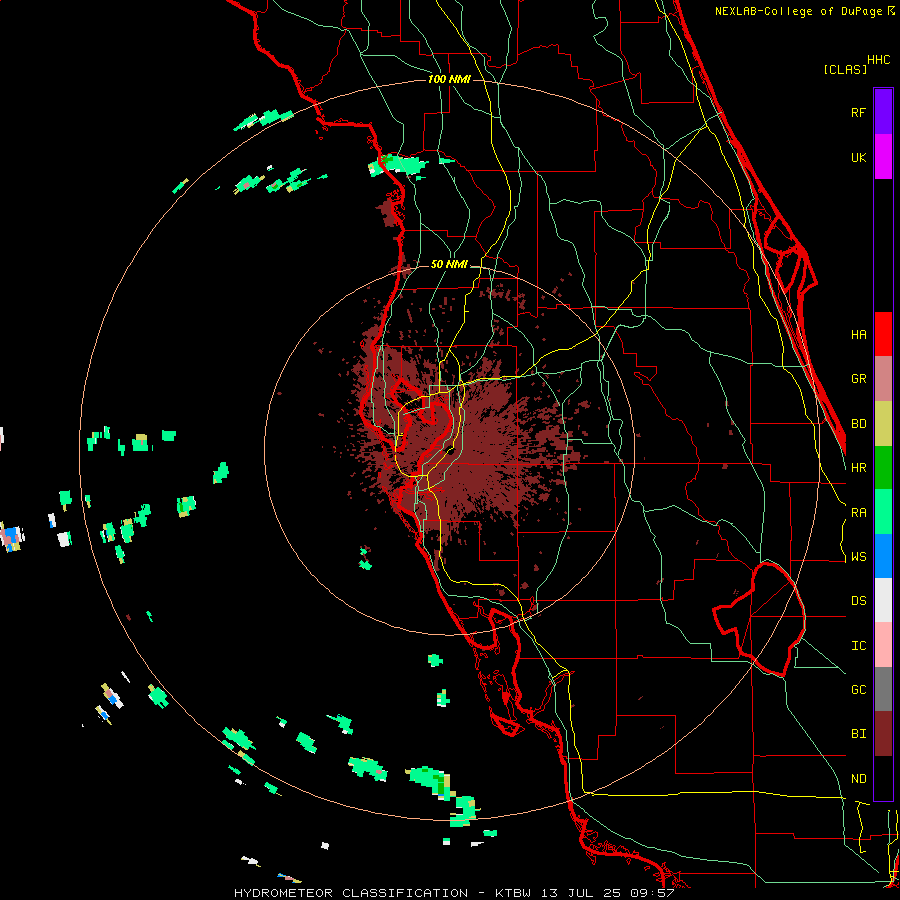This screenshot has width=900, height=900.
Task: Click the WS wet snow blue swatch
Action: [x=883, y=556]
